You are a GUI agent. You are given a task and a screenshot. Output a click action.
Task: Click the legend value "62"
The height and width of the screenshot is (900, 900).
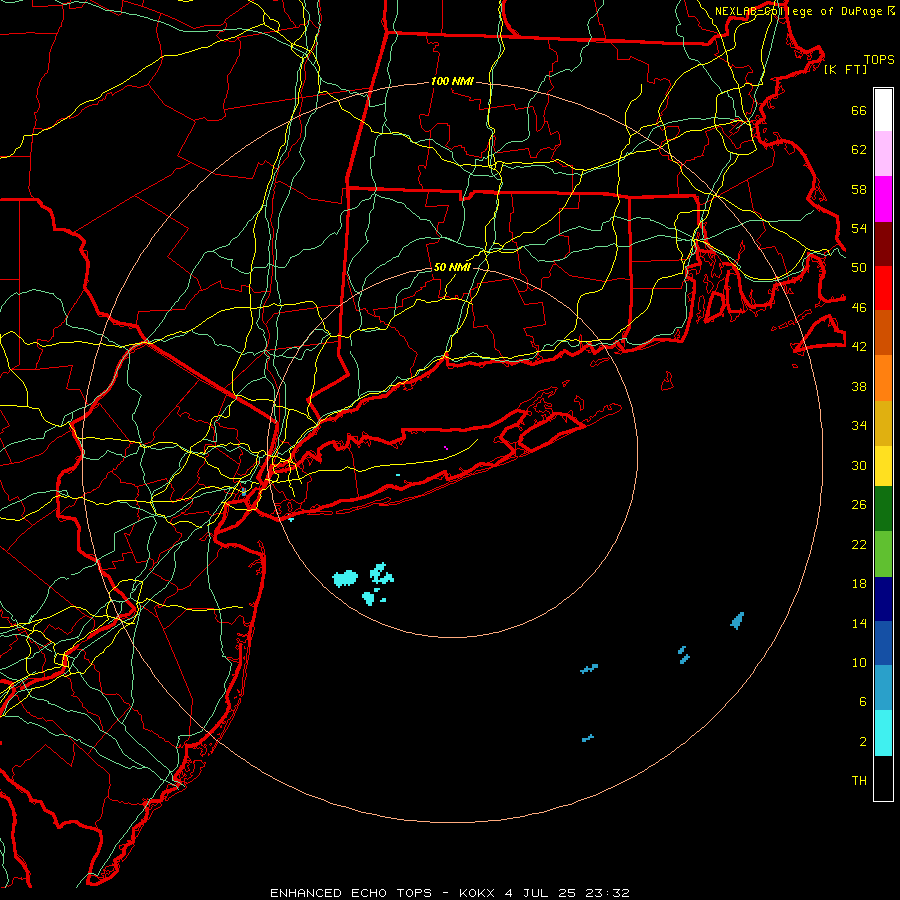[859, 149]
